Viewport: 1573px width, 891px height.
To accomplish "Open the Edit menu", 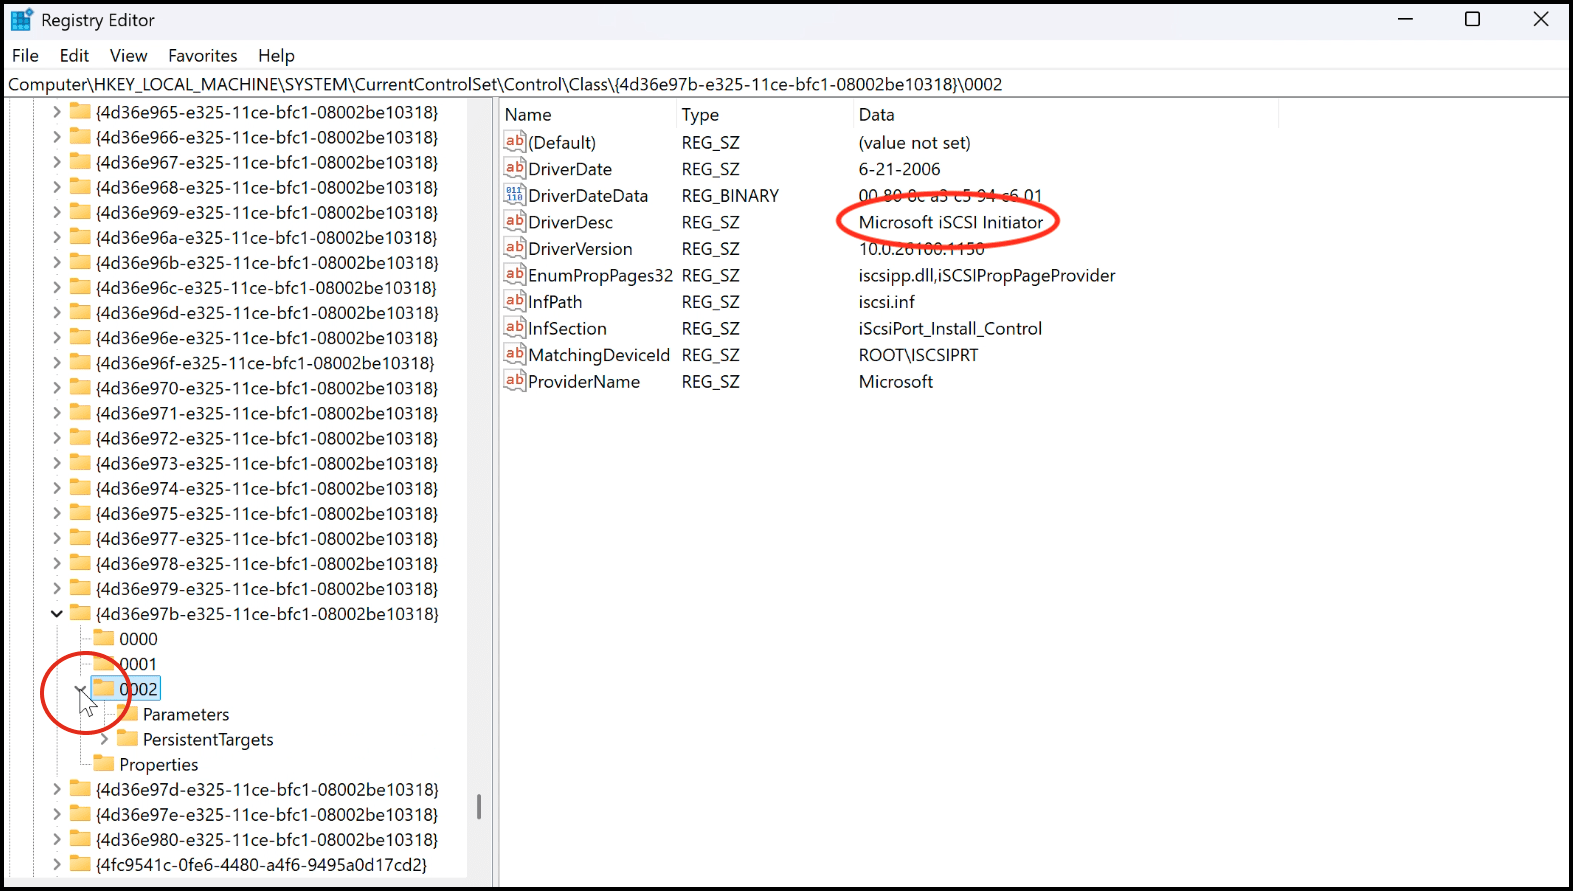I will pos(74,56).
